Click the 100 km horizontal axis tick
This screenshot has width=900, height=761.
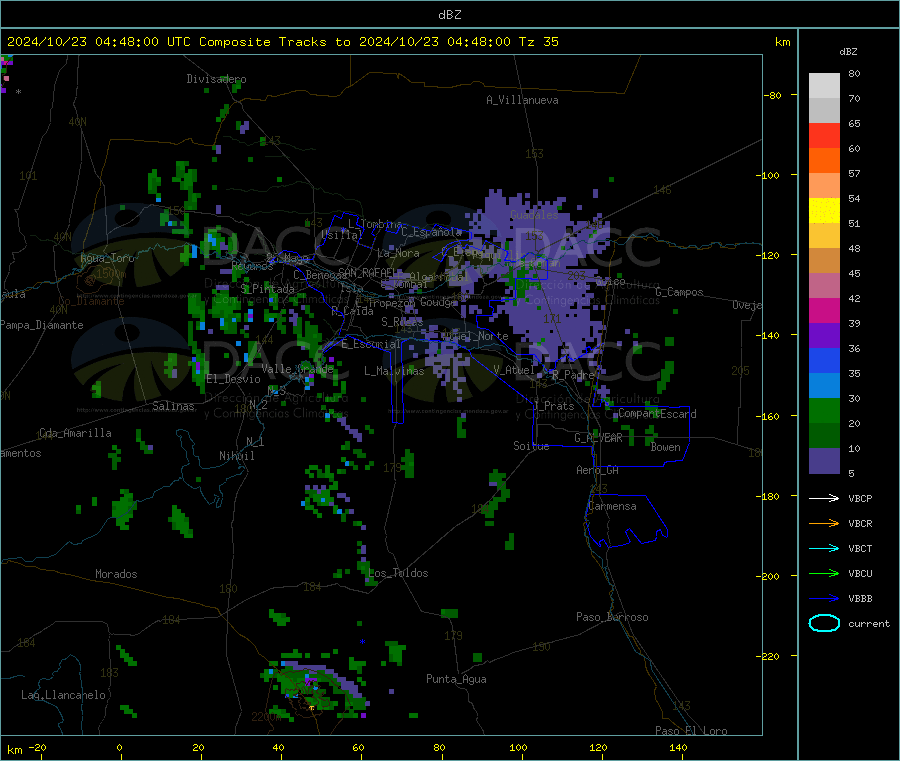[x=518, y=747]
